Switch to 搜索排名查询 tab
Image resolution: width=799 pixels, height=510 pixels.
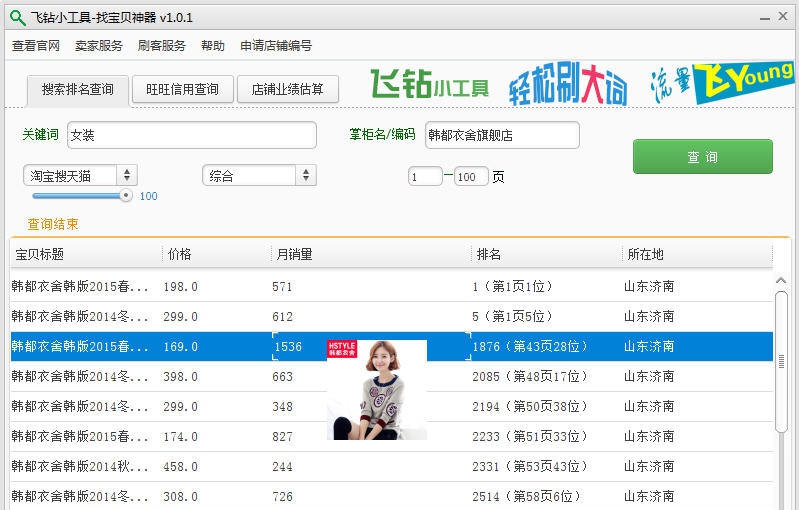78,90
